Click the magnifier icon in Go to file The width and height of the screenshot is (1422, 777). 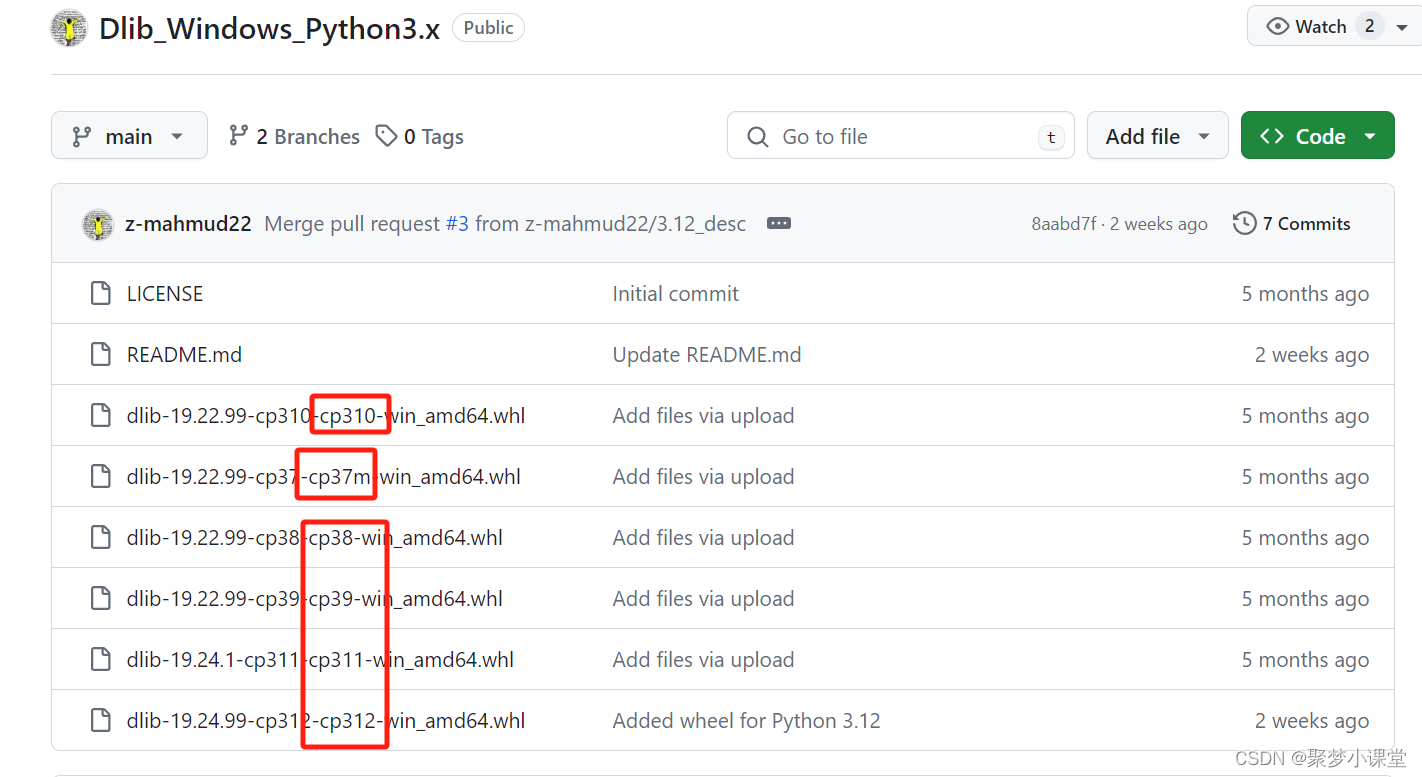[x=758, y=136]
